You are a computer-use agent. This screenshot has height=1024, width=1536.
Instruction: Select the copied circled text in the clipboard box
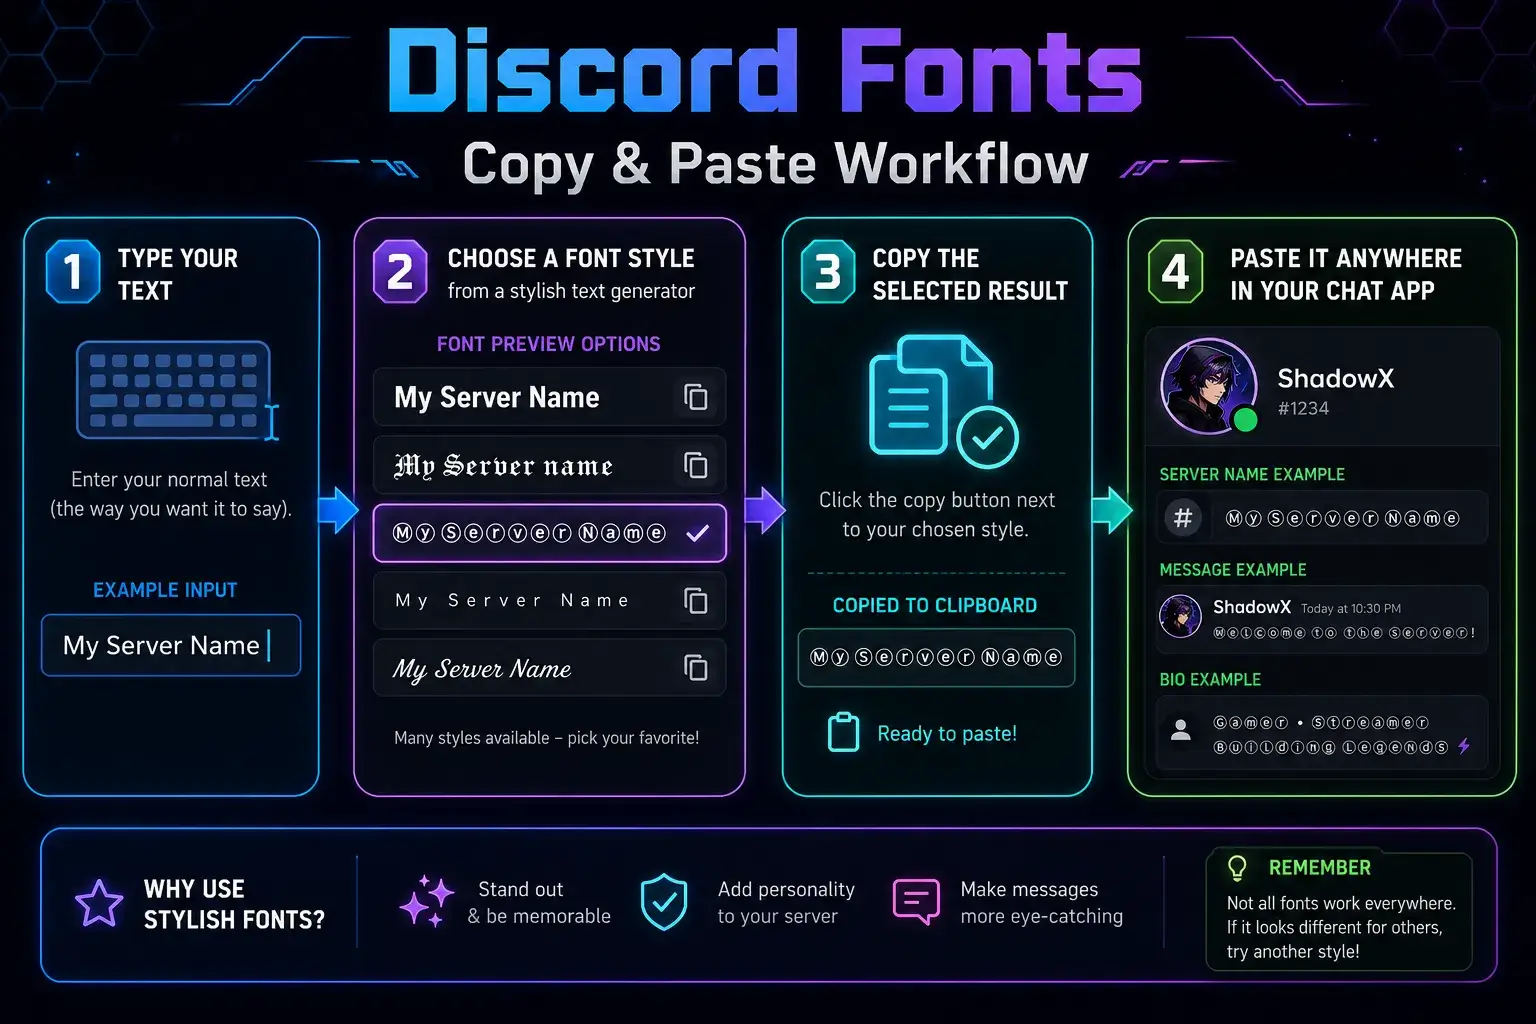[936, 657]
